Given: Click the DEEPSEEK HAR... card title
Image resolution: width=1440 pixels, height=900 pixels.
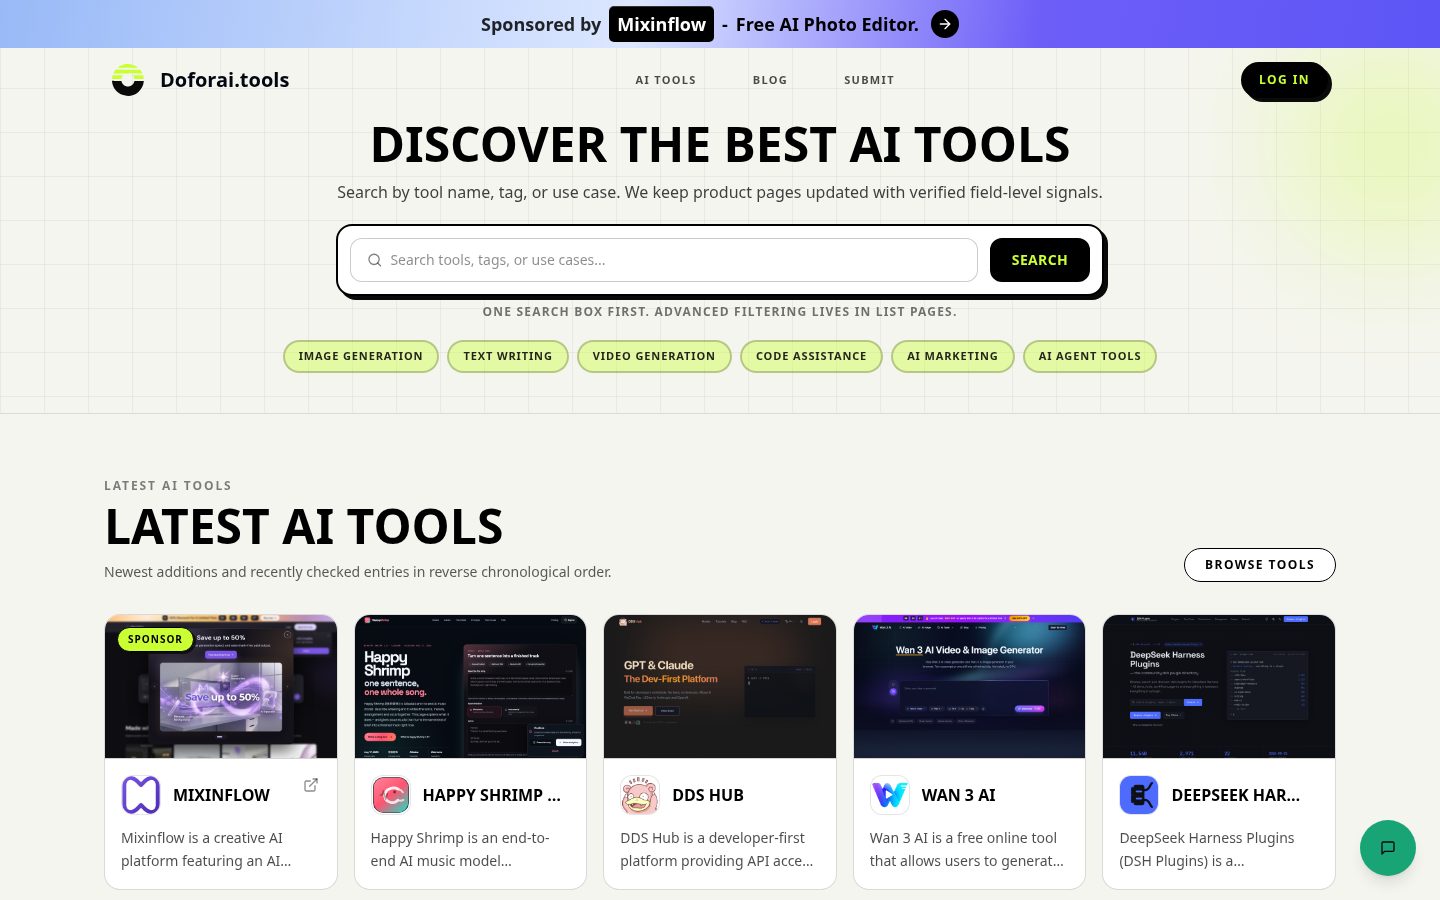Looking at the screenshot, I should (1236, 795).
